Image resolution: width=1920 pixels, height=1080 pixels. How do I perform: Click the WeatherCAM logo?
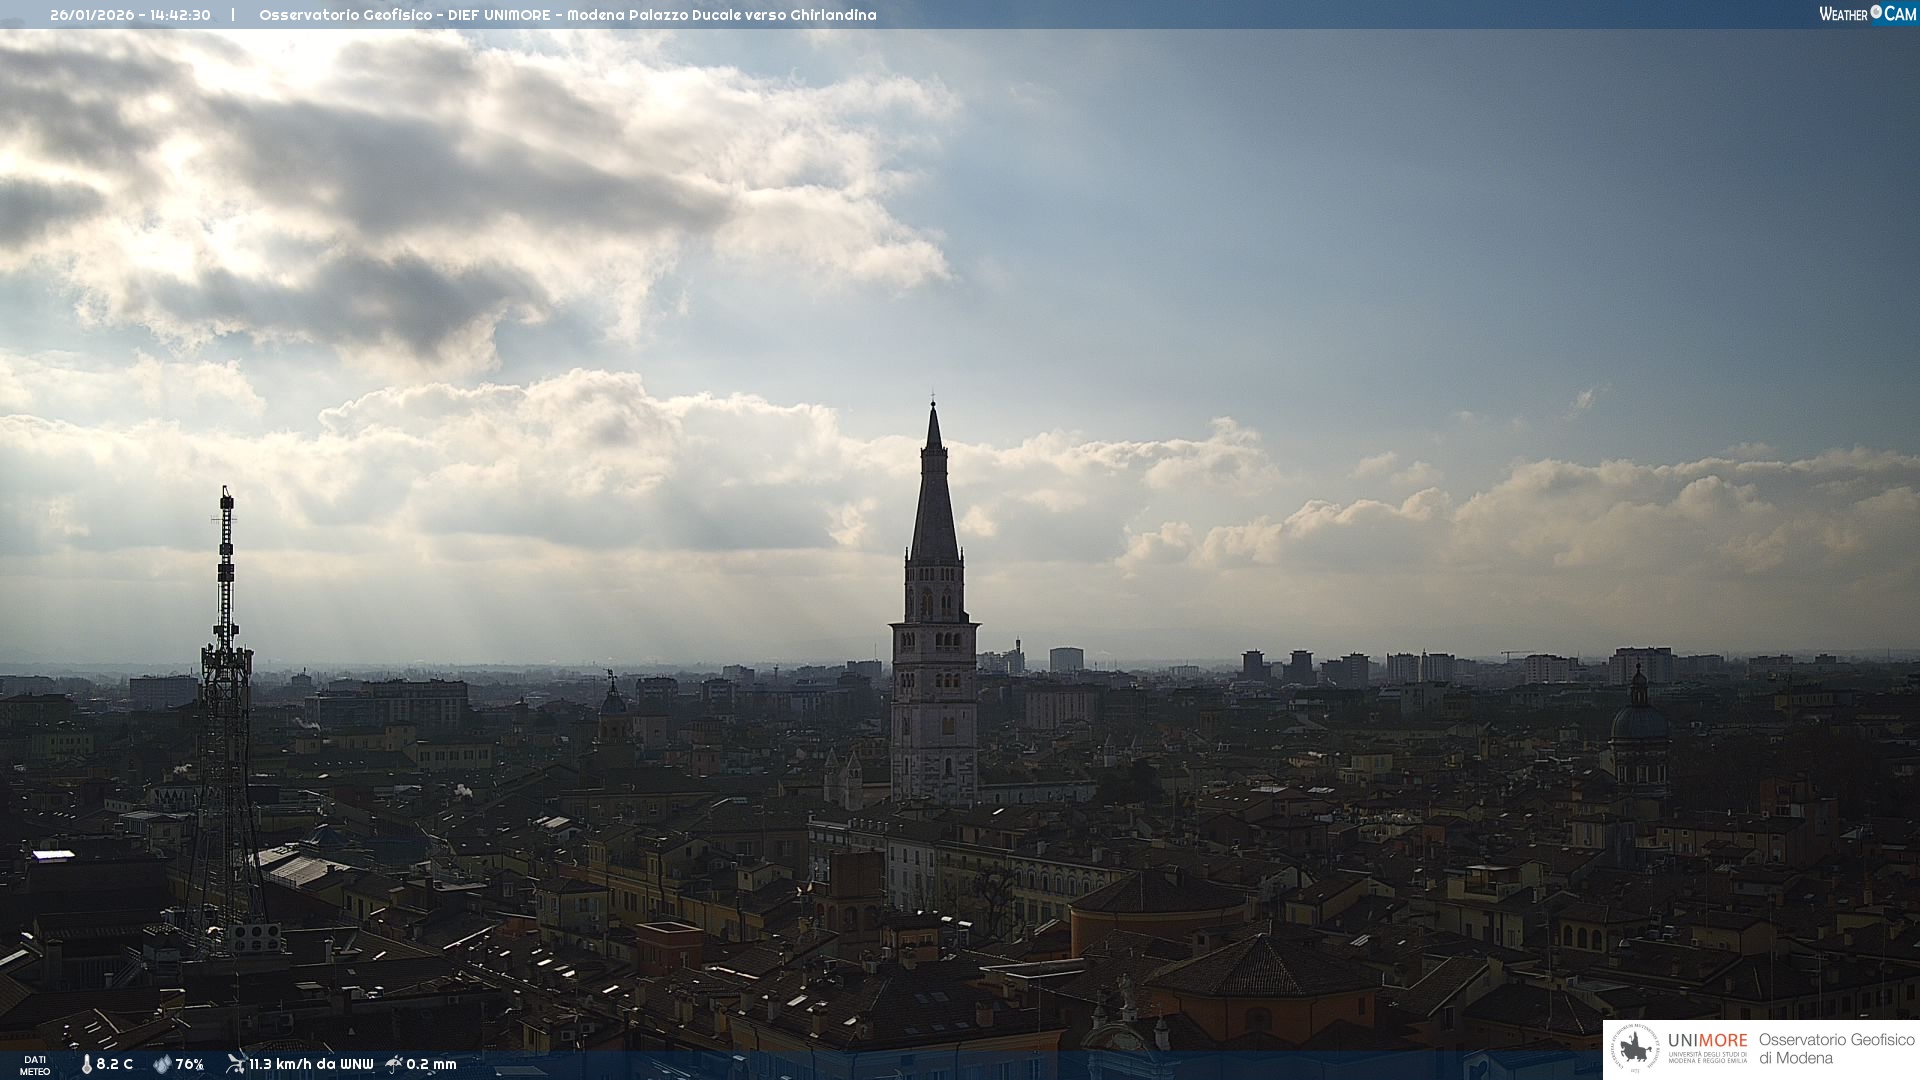(1867, 14)
